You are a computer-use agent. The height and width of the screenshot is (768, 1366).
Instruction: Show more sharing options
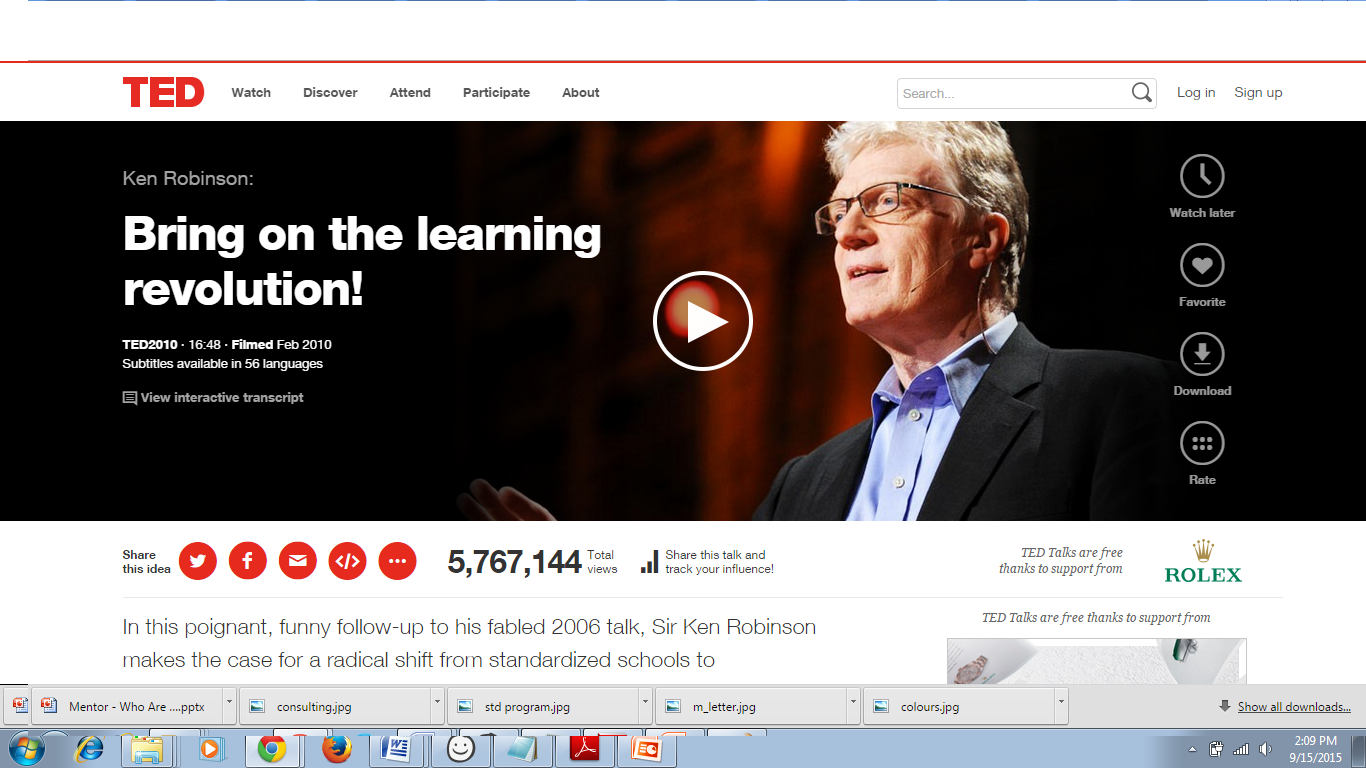397,561
